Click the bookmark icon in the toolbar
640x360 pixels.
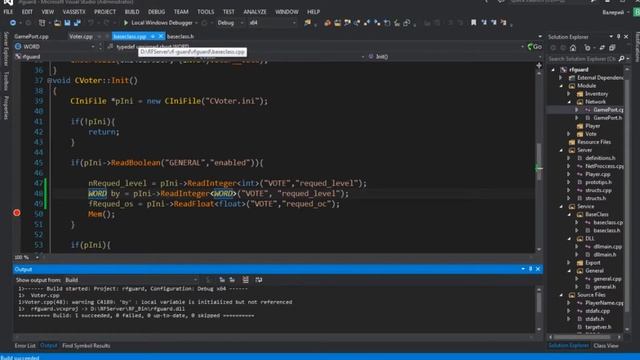point(473,23)
